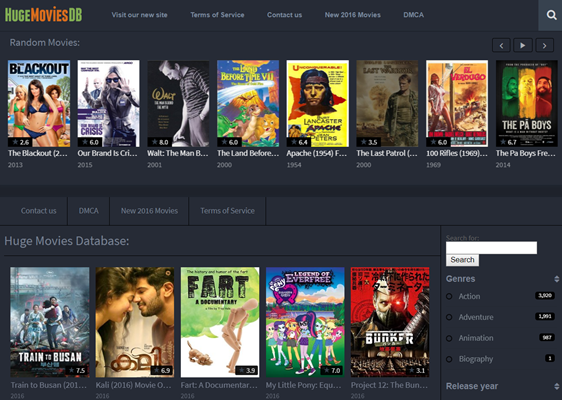The height and width of the screenshot is (400, 562).
Task: Open The Land Before Time VII poster
Action: (x=248, y=103)
